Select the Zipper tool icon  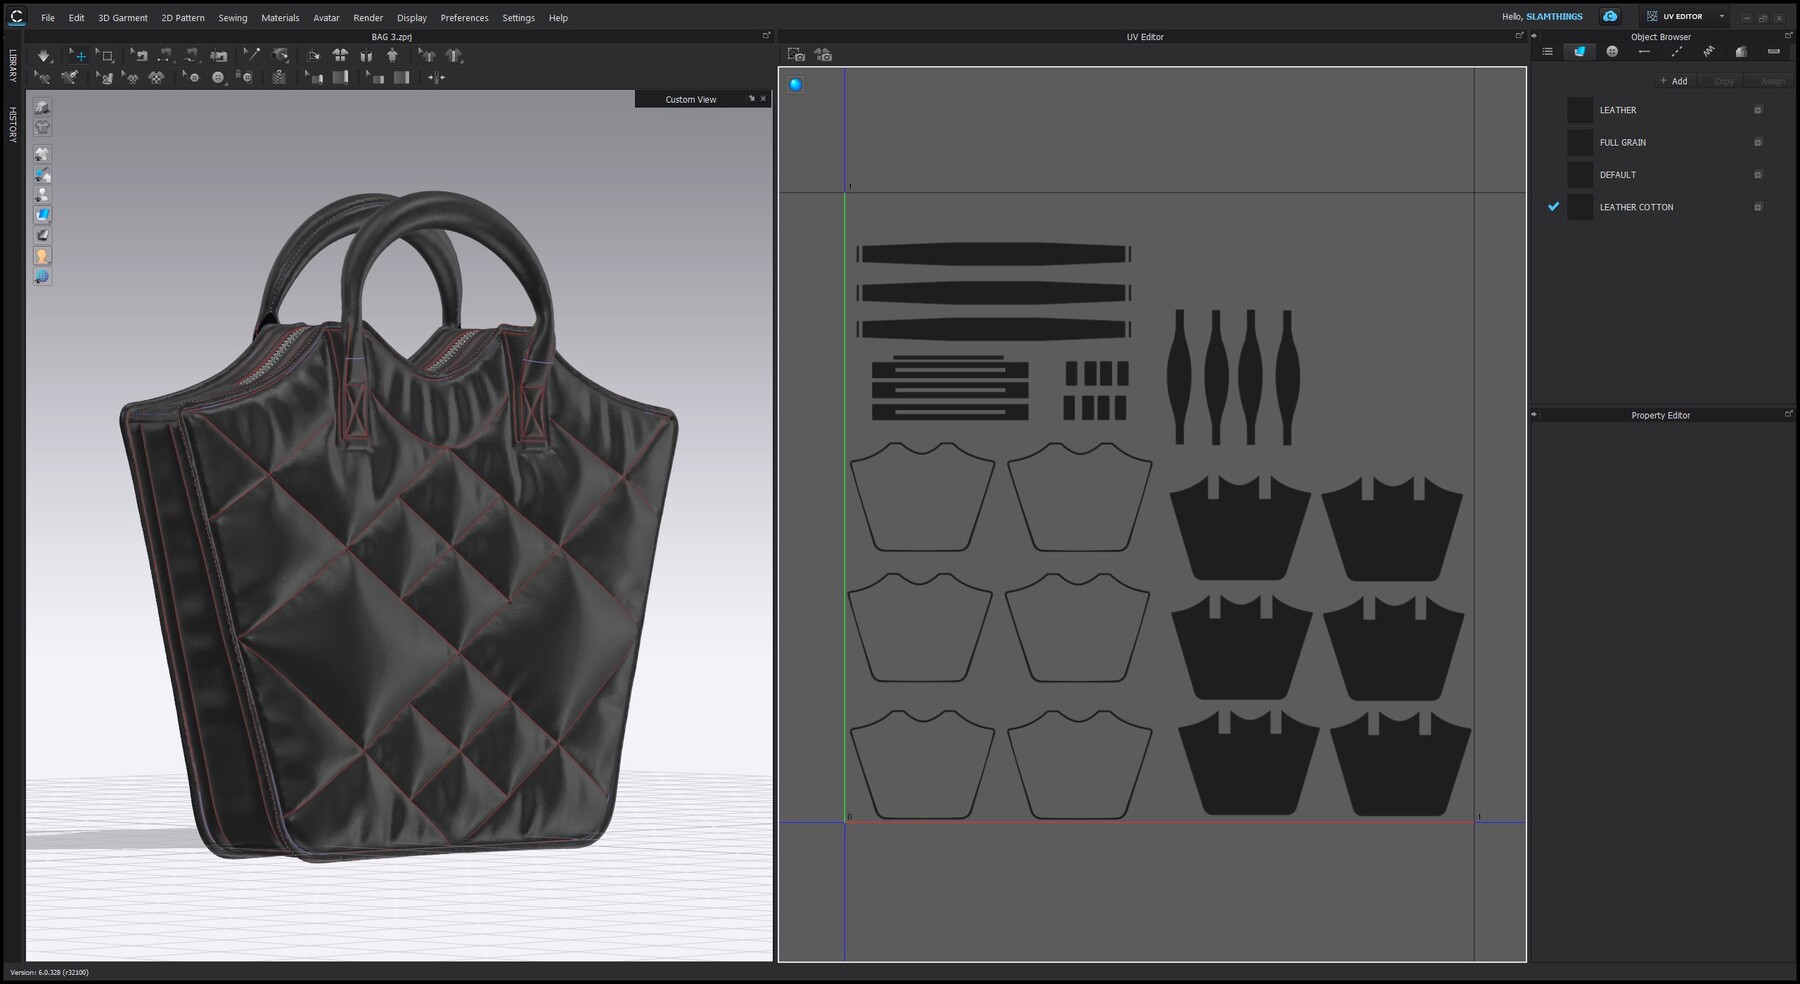coord(279,77)
